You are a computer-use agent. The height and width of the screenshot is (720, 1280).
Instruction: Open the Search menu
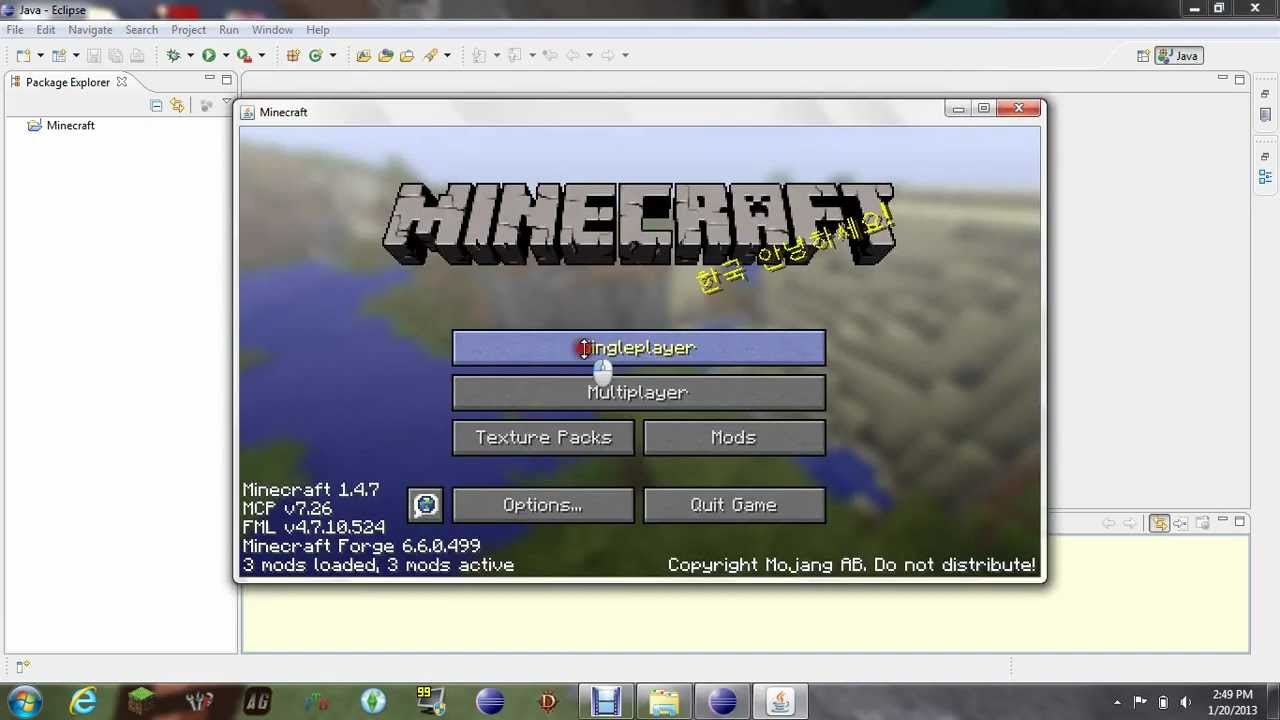click(141, 30)
